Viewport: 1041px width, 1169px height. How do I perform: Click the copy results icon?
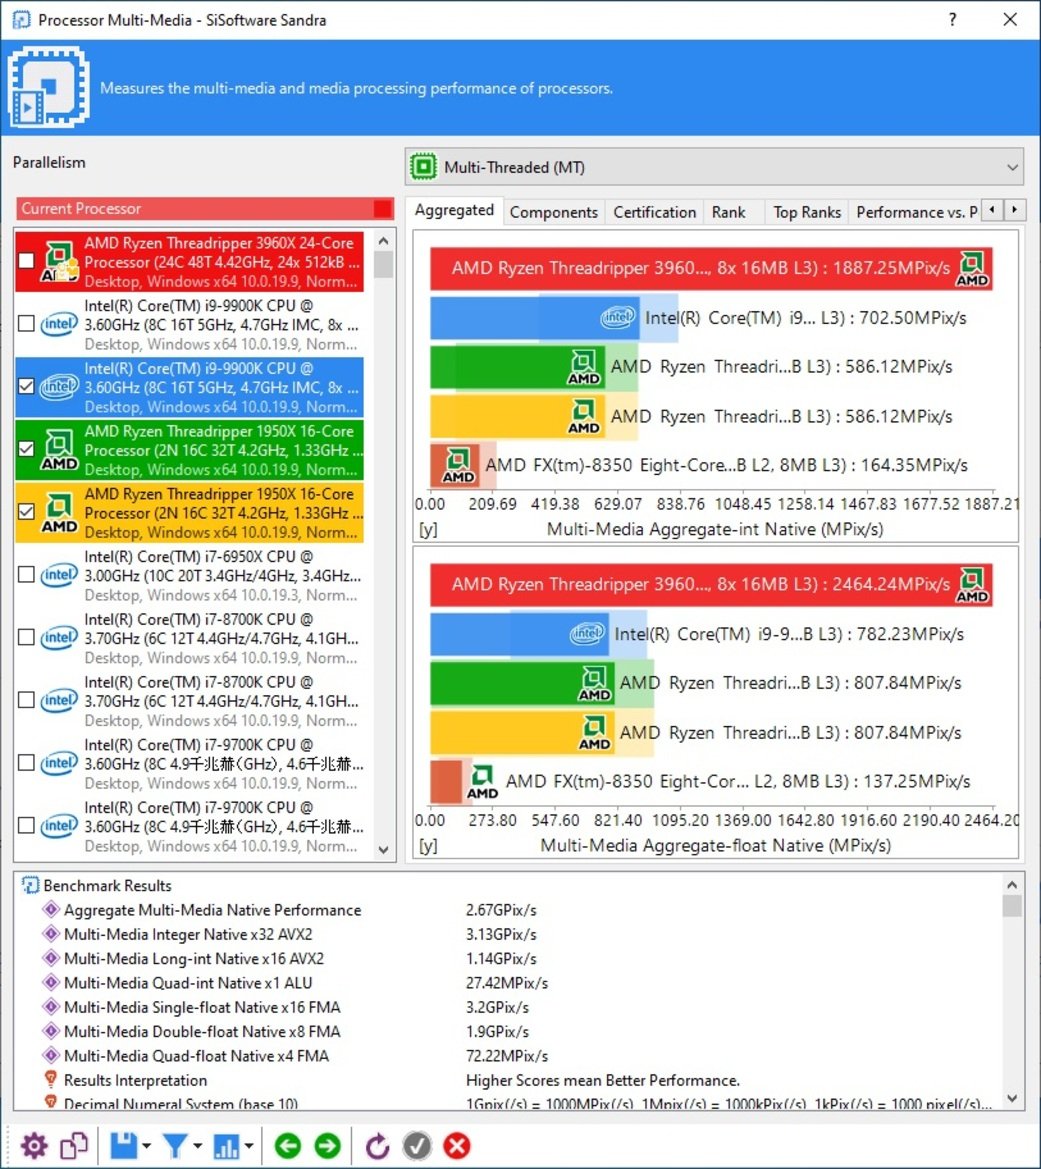[x=74, y=1146]
